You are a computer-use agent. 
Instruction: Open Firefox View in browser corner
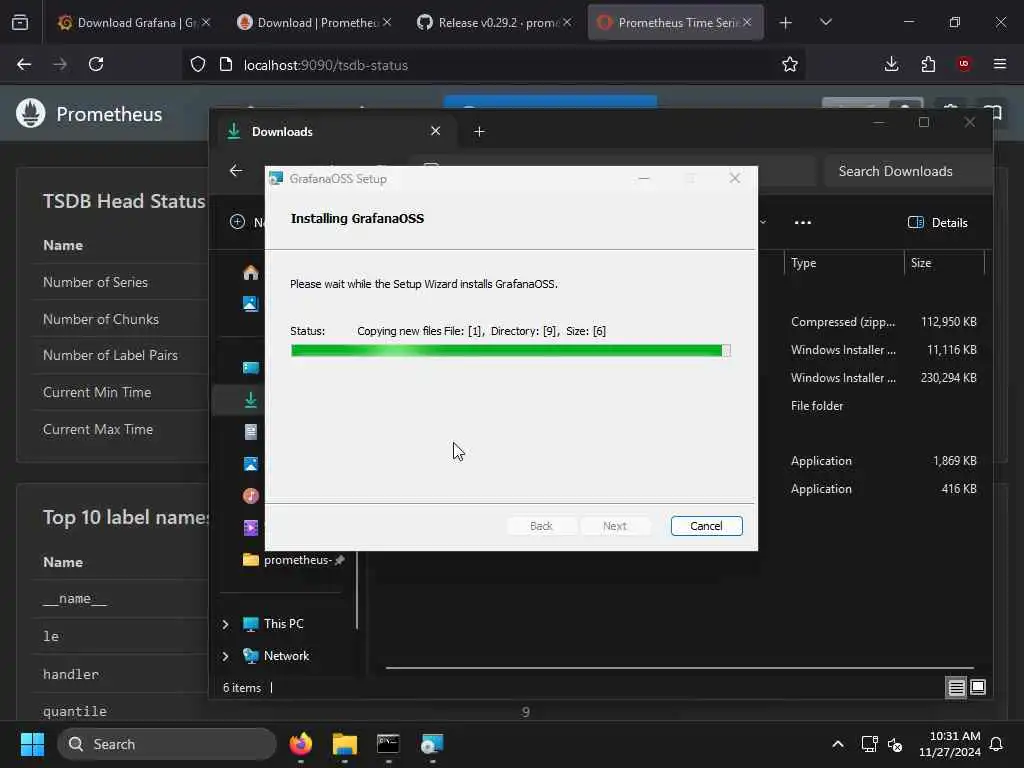[x=20, y=23]
